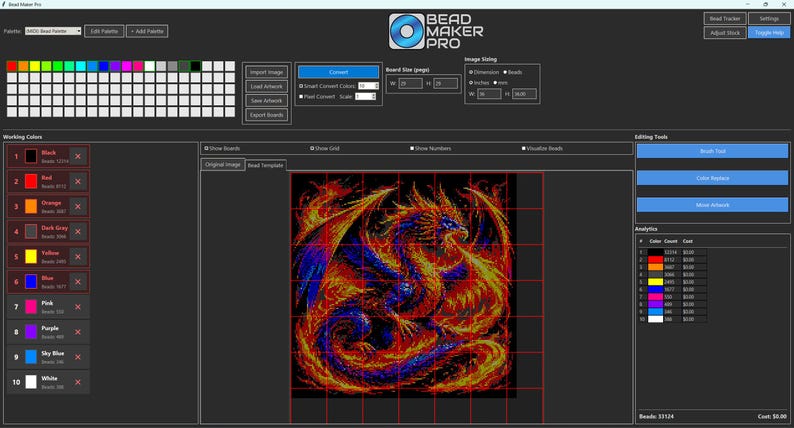The width and height of the screenshot is (794, 428).
Task: Remove Red from working colors
Action: tap(78, 181)
